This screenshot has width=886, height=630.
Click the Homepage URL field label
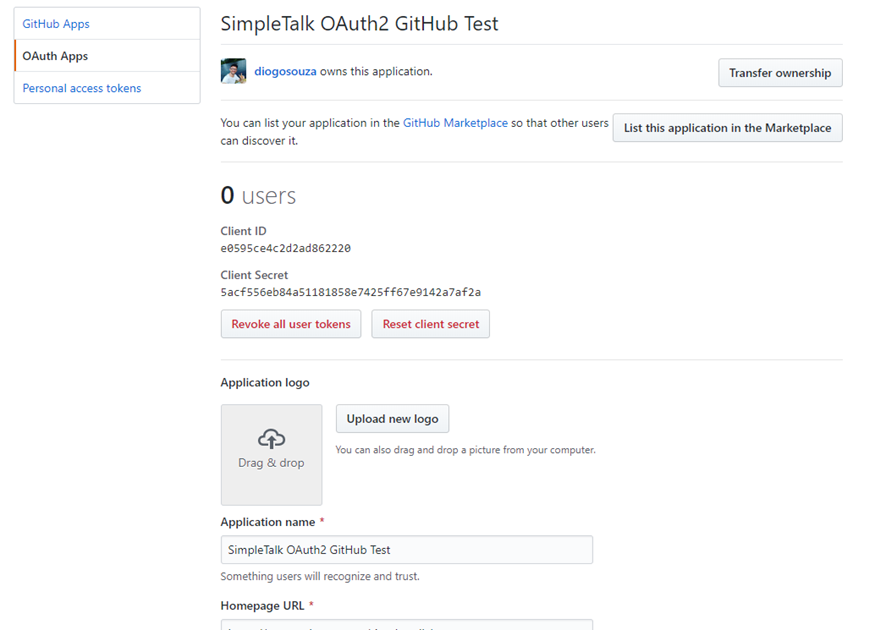tap(262, 606)
